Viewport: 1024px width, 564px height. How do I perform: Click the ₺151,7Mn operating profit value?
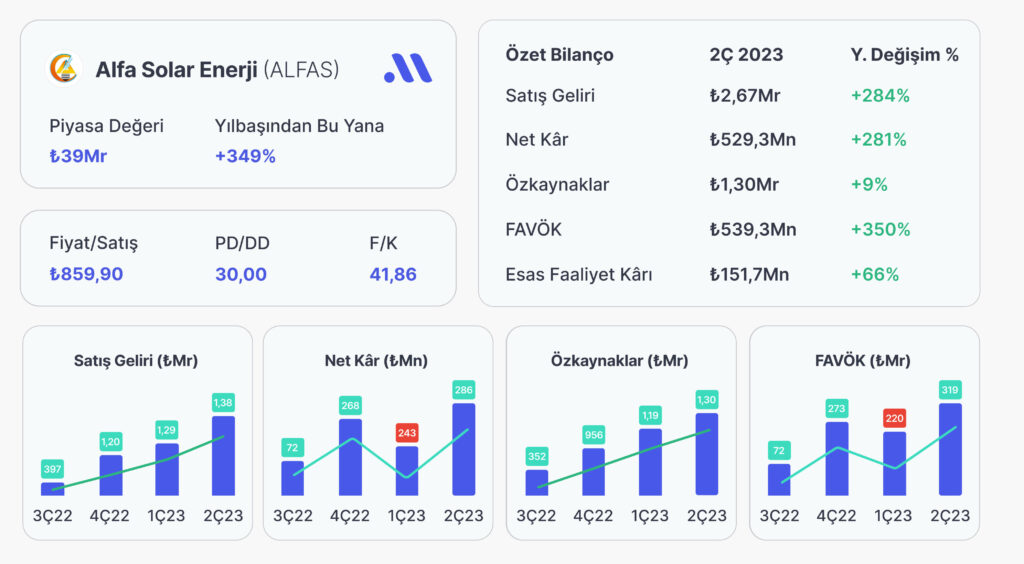(x=750, y=275)
